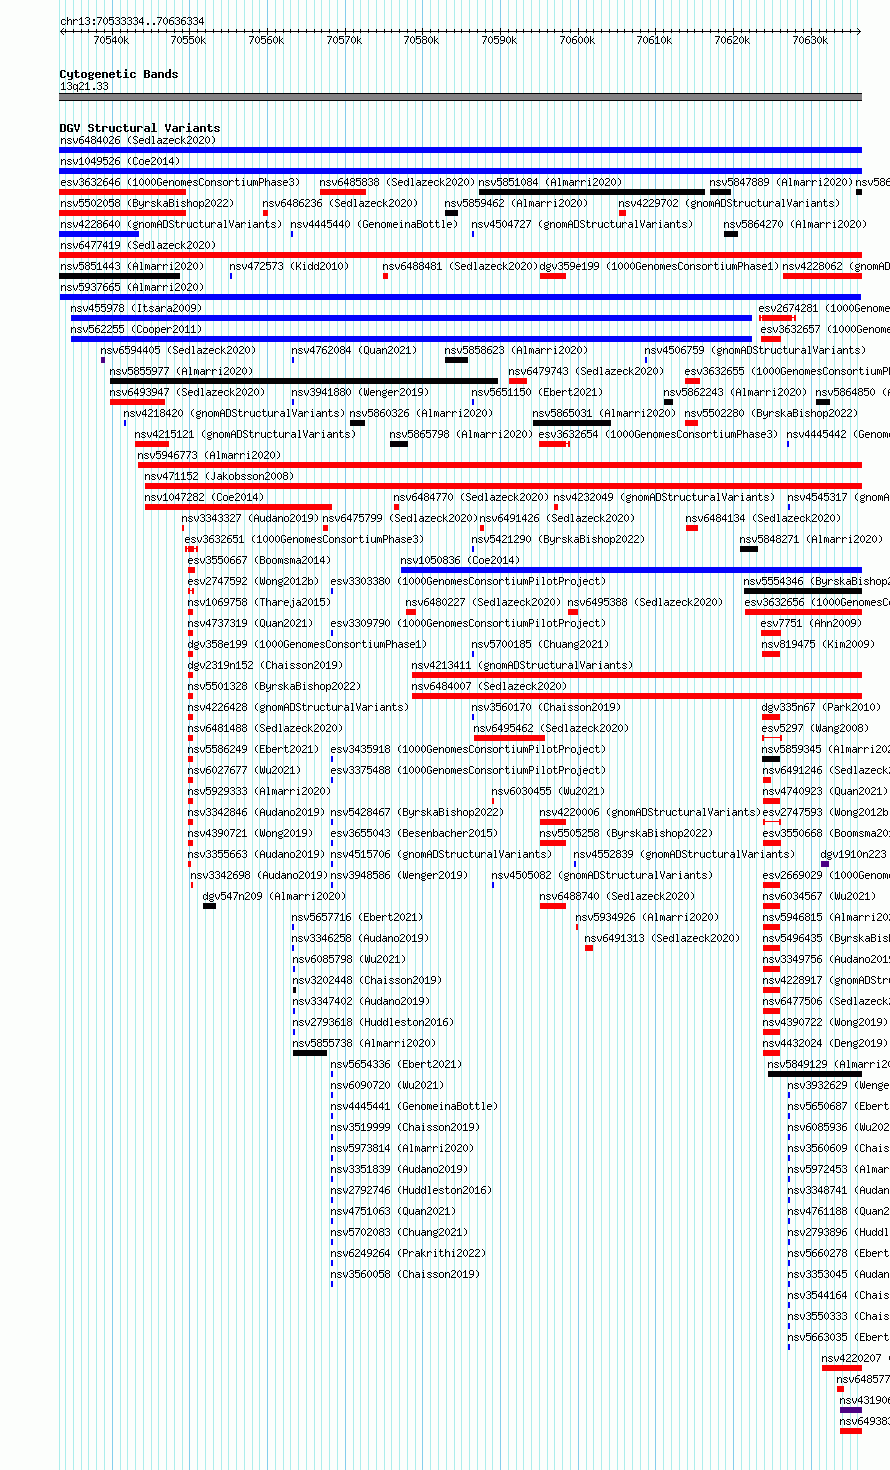Click nsv455978 (Itsara2009) label
The width and height of the screenshot is (890, 1470).
(x=136, y=308)
